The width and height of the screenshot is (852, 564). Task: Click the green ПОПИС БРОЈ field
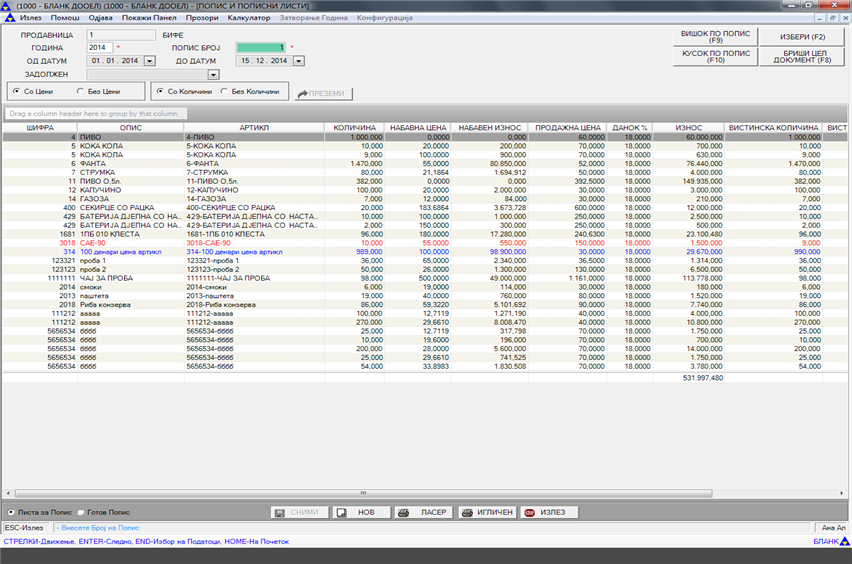click(260, 47)
